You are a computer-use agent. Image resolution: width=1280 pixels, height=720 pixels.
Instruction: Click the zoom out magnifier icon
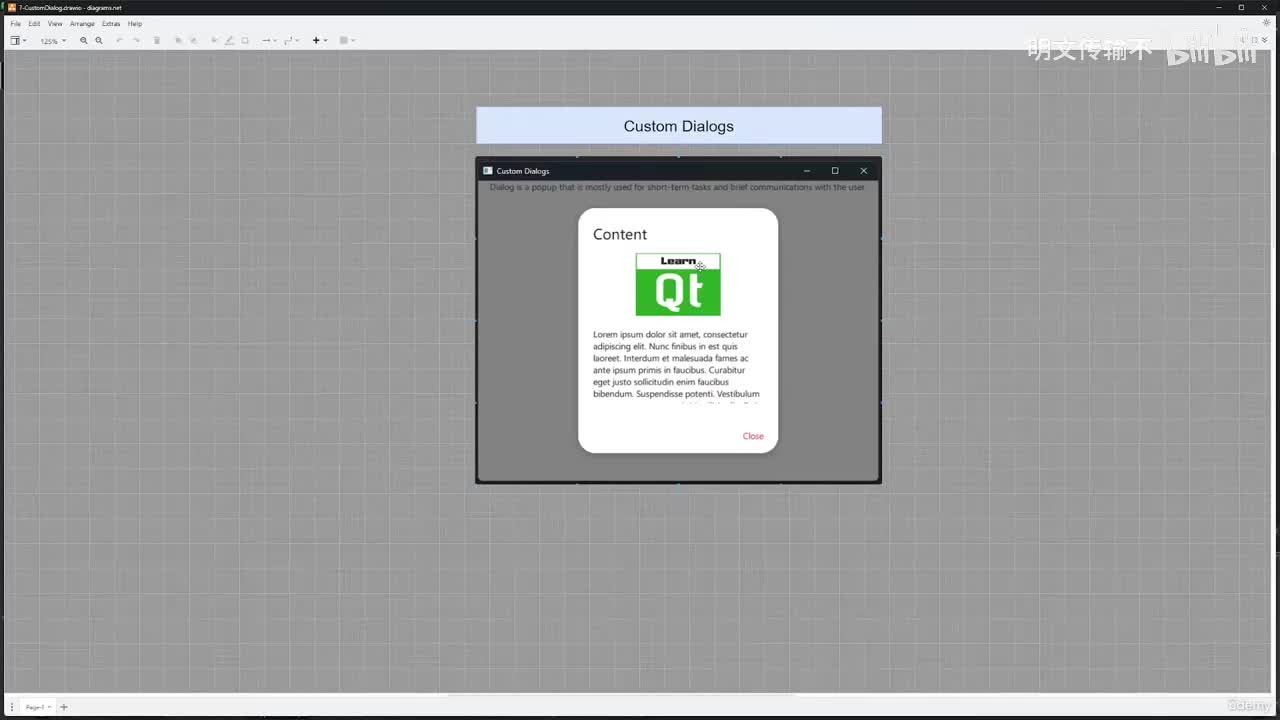point(99,41)
